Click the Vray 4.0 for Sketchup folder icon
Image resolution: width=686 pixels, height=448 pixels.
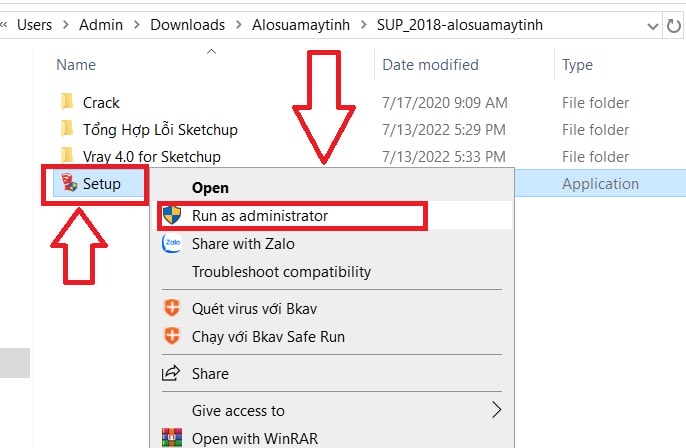click(x=67, y=155)
